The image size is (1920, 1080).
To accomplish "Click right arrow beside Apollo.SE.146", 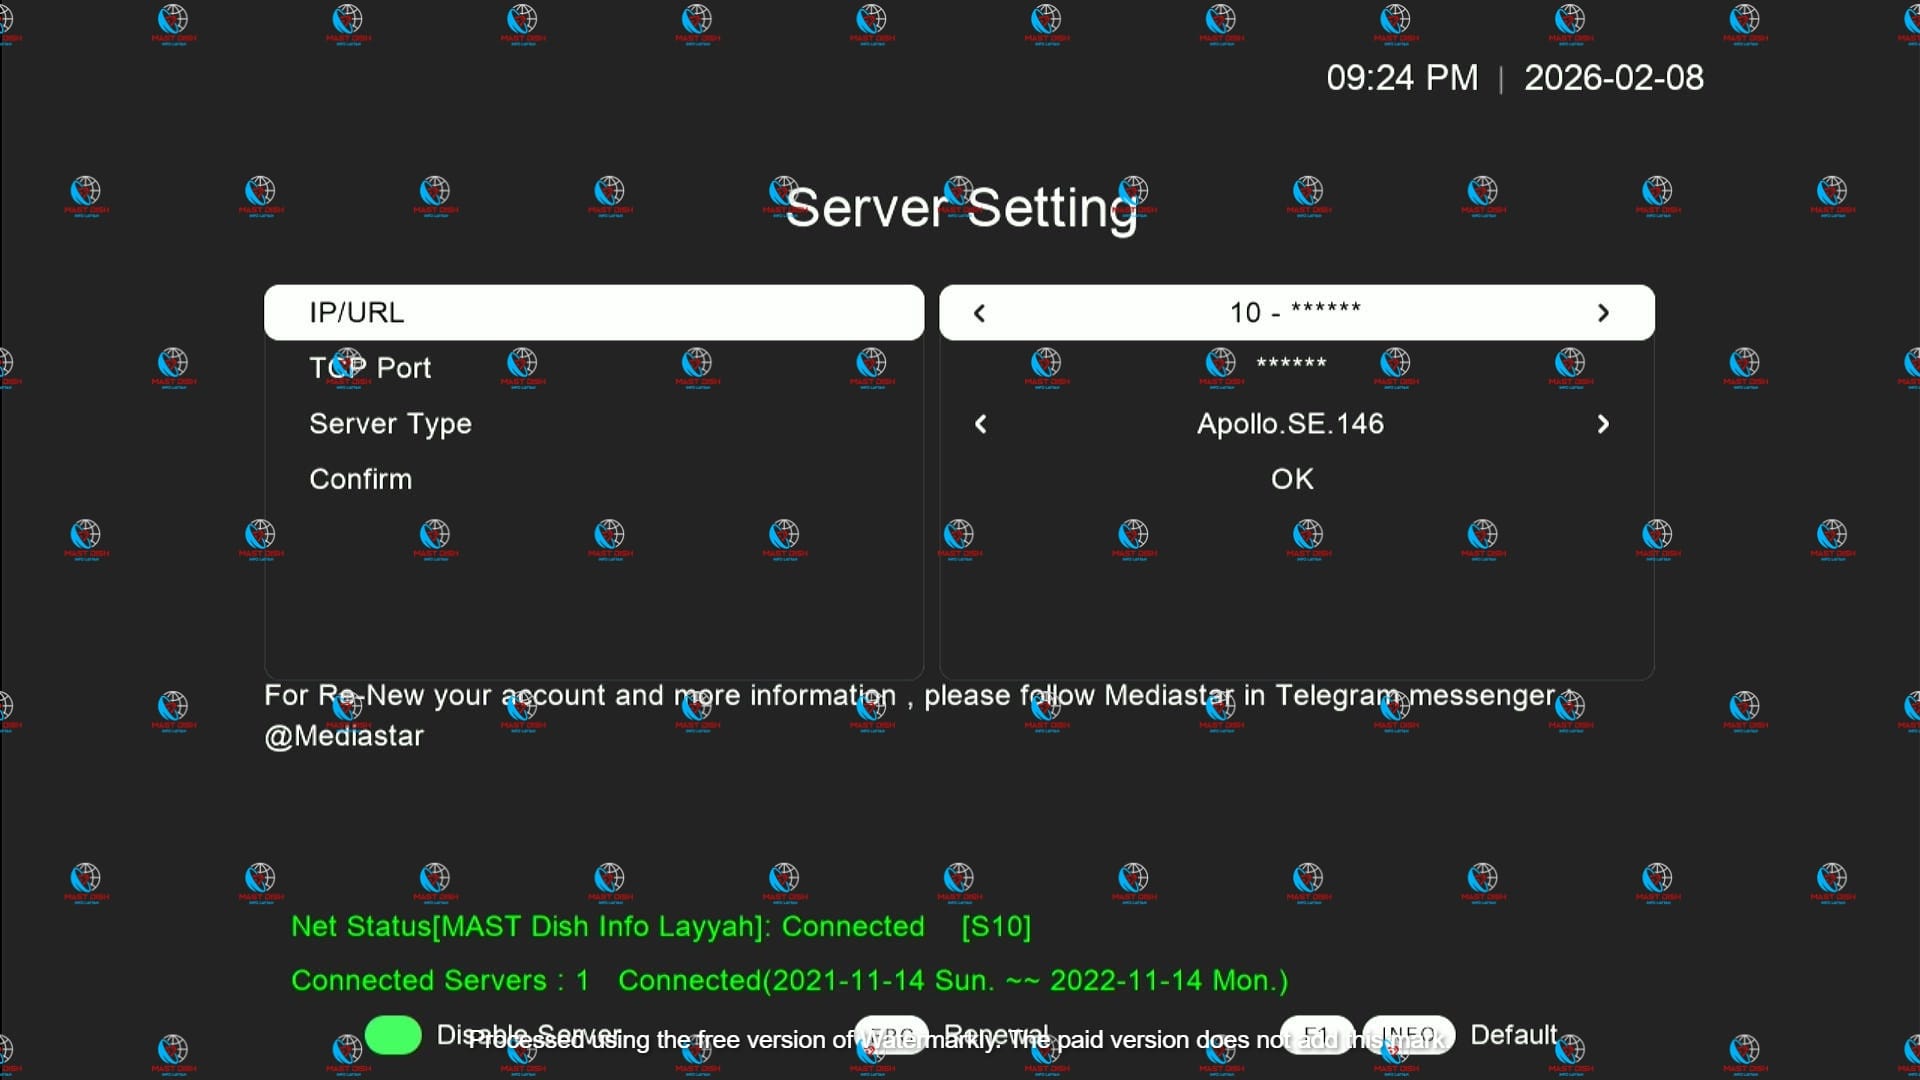I will point(1603,424).
